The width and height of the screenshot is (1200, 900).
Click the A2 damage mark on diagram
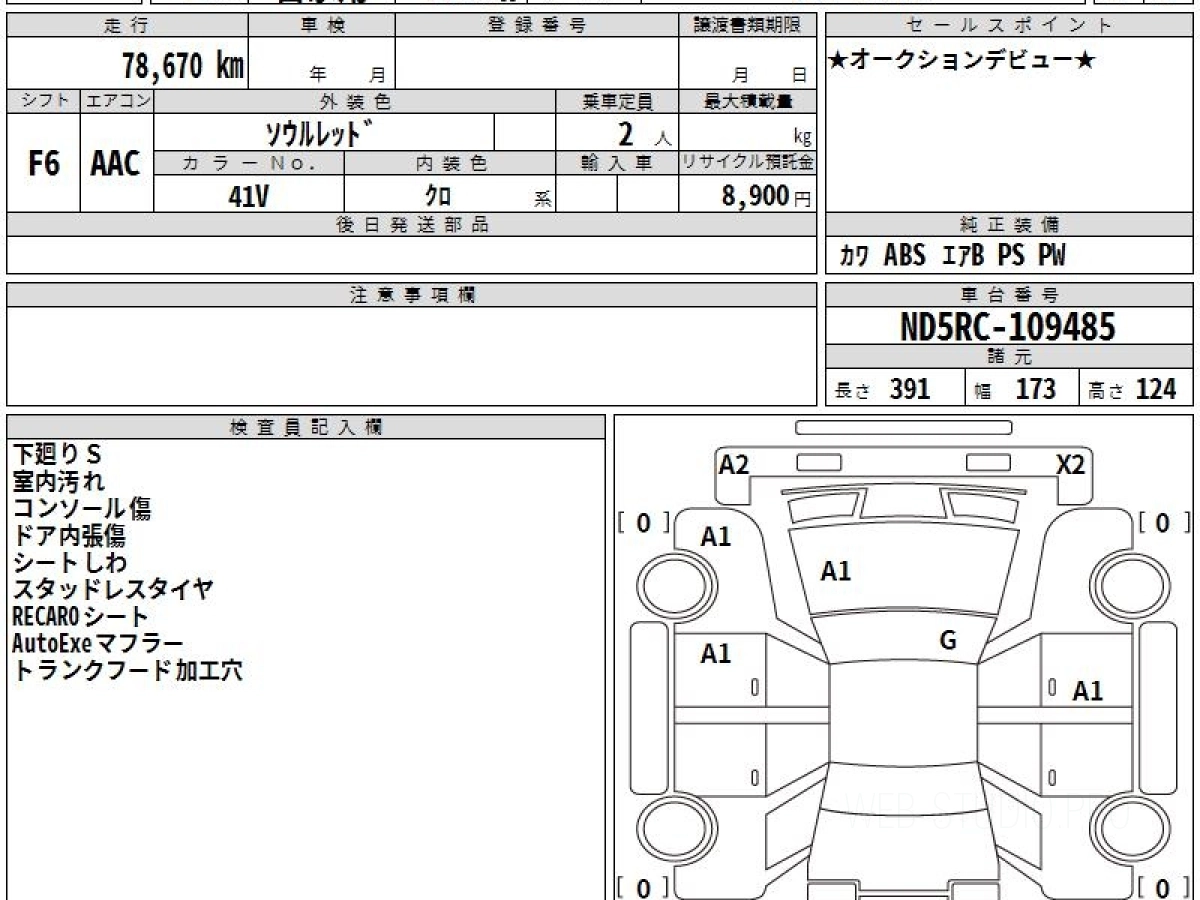(x=734, y=464)
